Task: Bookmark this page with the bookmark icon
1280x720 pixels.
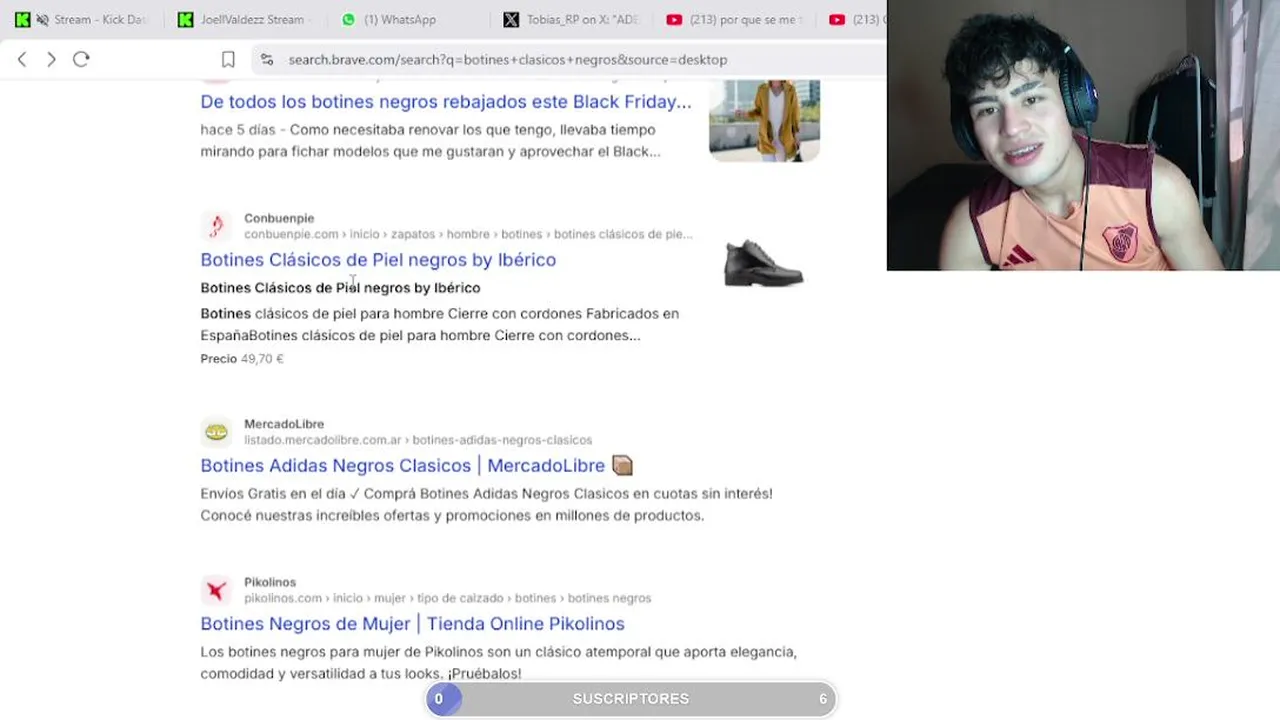Action: click(x=228, y=59)
